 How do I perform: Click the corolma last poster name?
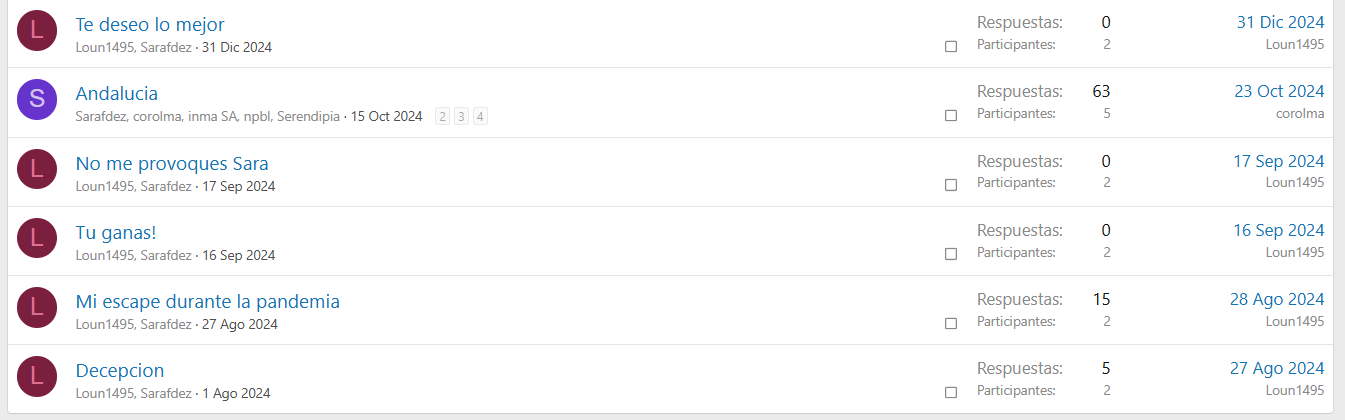click(x=1300, y=113)
